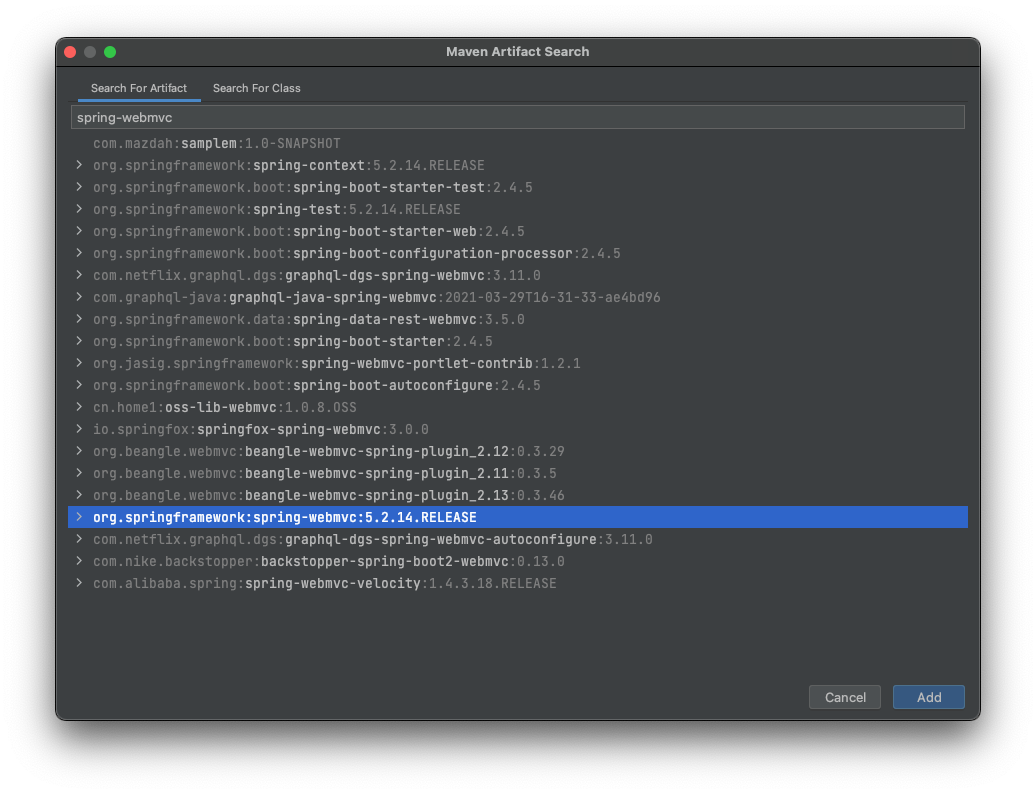The image size is (1036, 794).
Task: Select cn.home1:oss-lib-webmvc text
Action: pos(225,408)
